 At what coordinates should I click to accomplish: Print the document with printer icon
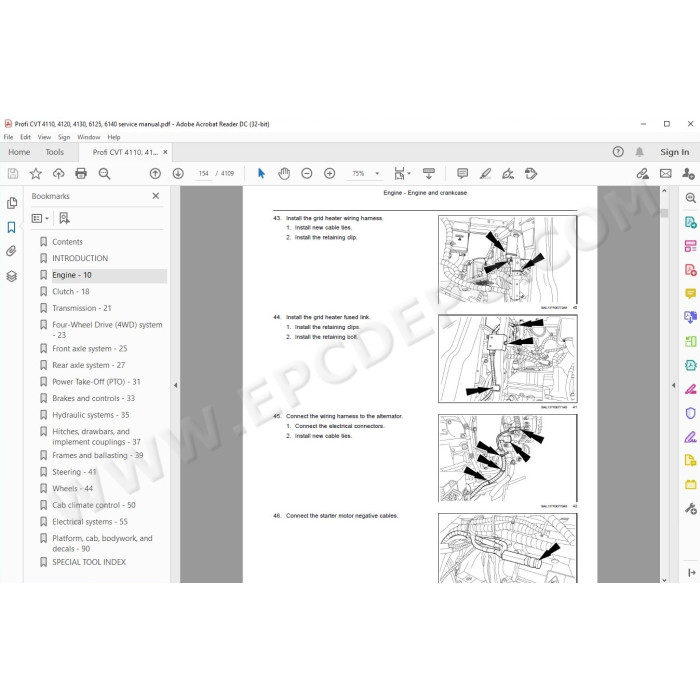coord(81,174)
